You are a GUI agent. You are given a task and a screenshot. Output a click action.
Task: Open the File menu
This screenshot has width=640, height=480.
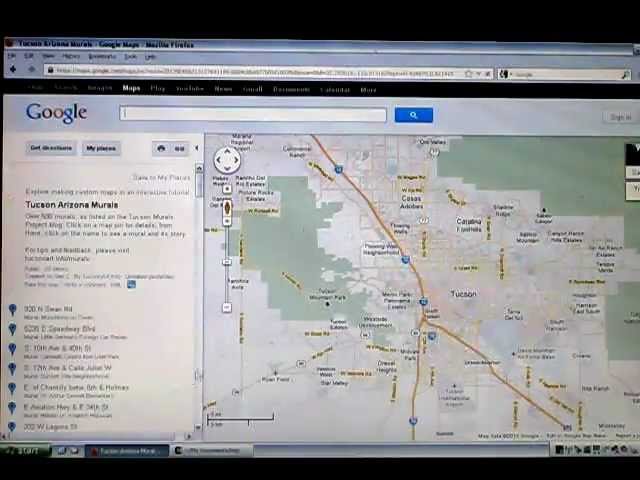point(12,56)
